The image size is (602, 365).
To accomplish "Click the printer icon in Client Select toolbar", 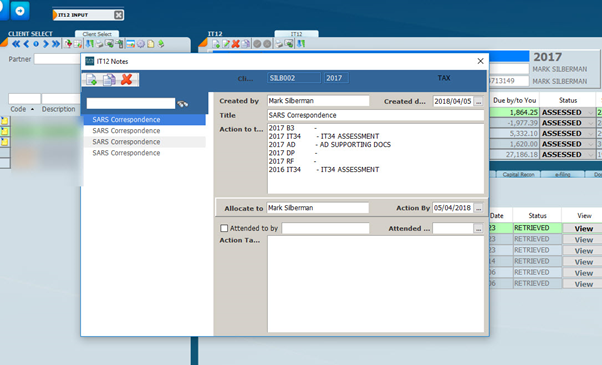I will [99, 44].
